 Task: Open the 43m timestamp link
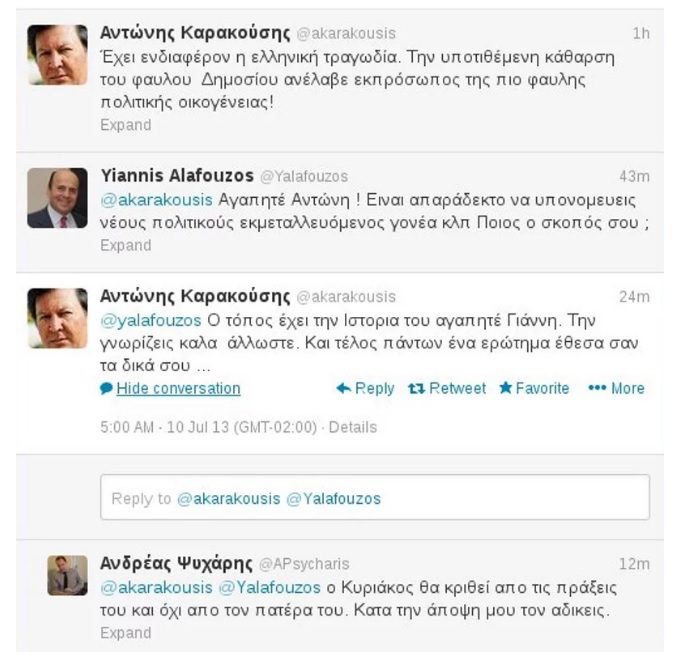pos(634,176)
